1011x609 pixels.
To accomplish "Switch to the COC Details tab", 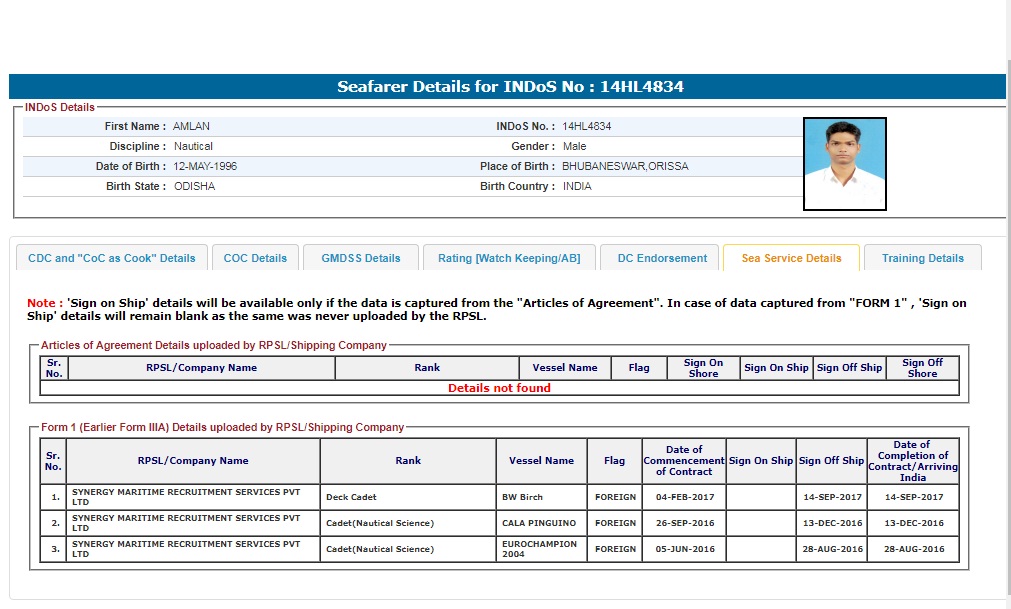I will 255,258.
